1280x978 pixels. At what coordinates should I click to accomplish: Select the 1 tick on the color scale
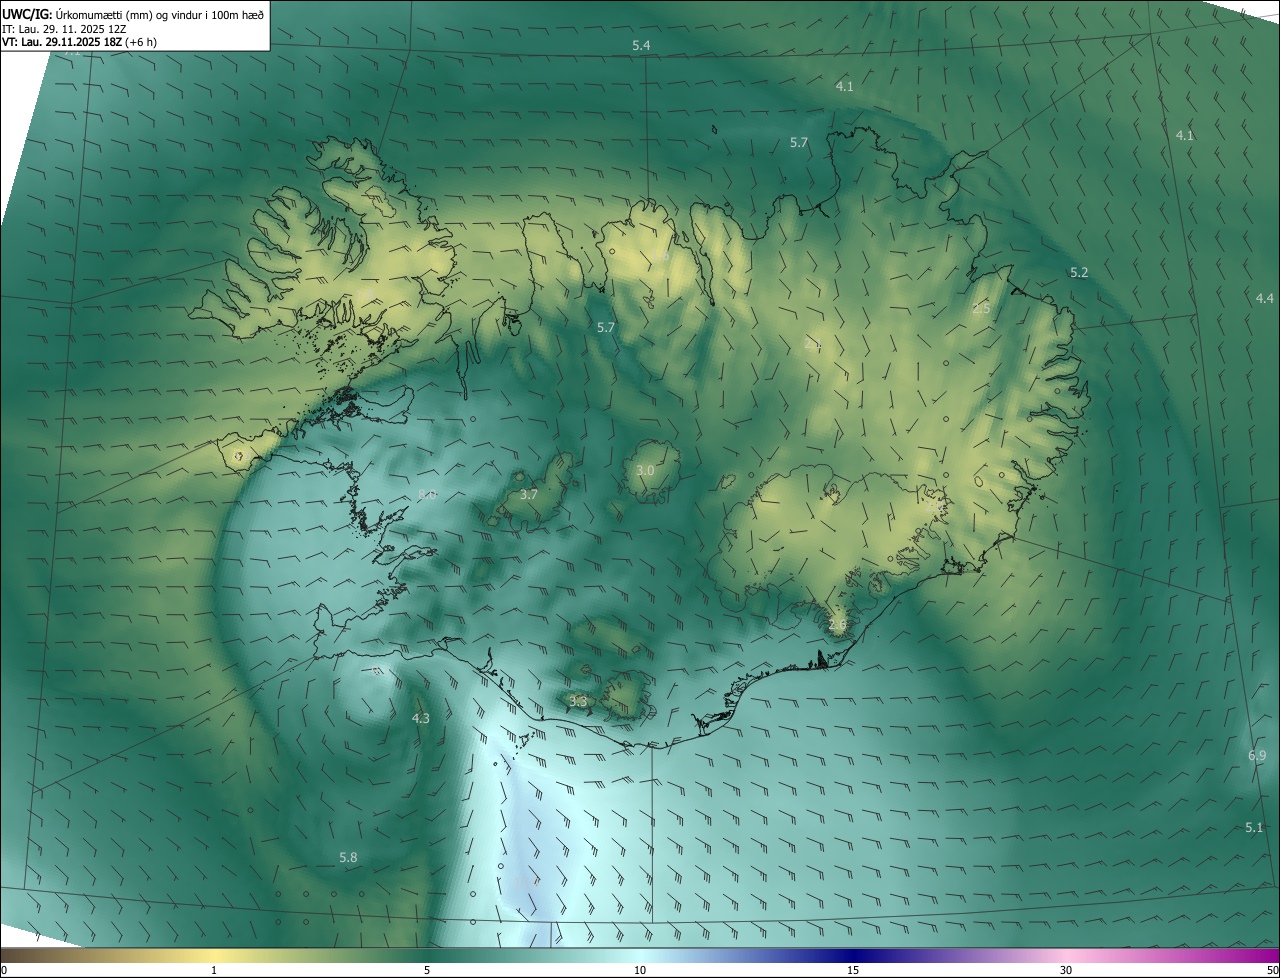(x=214, y=970)
